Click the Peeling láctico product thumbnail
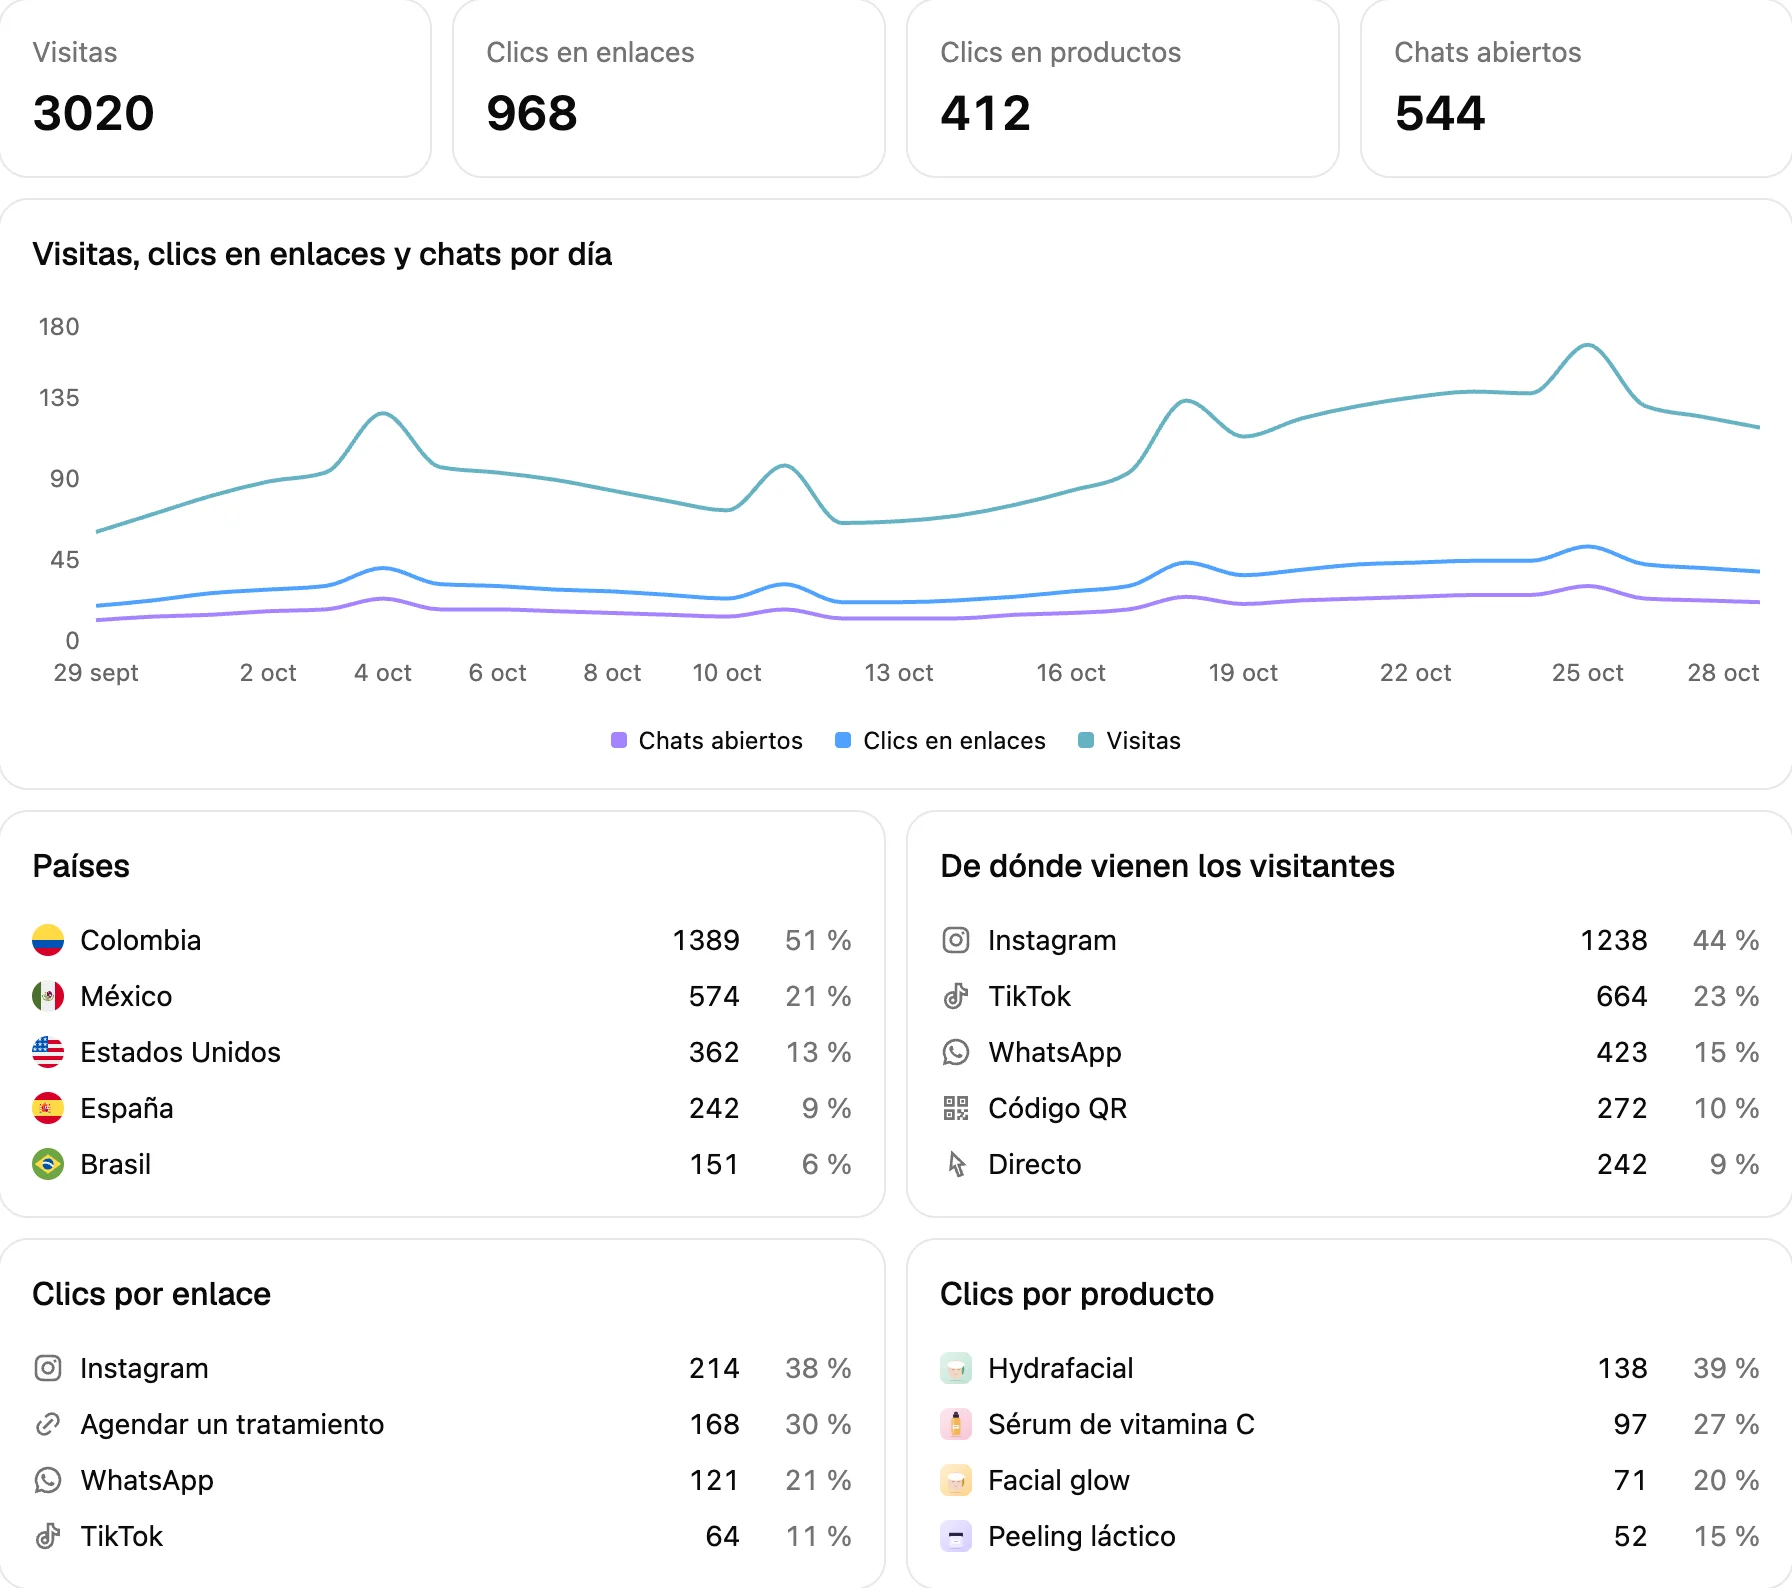Image resolution: width=1792 pixels, height=1588 pixels. pos(956,1536)
